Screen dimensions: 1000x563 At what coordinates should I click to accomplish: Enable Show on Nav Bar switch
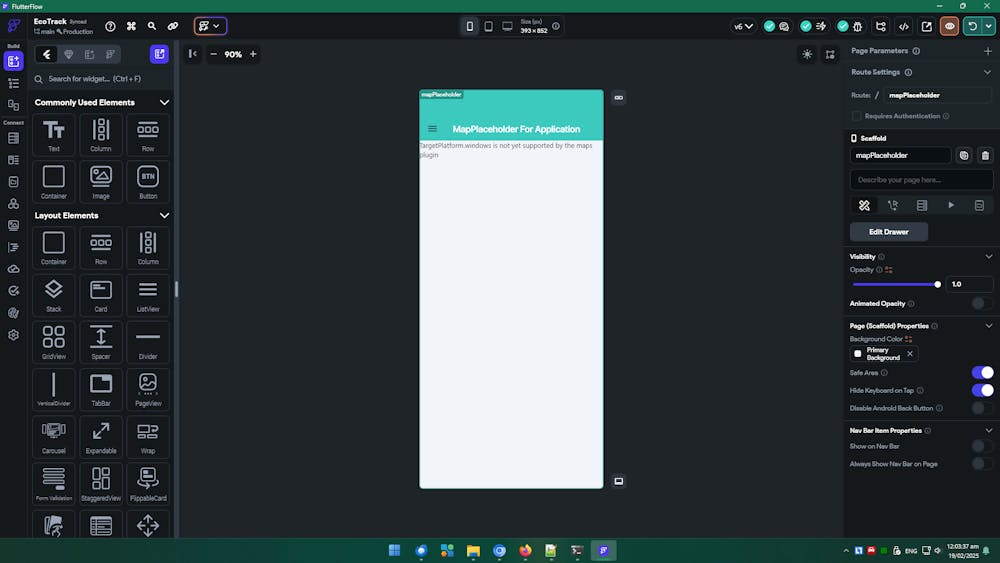coord(982,446)
